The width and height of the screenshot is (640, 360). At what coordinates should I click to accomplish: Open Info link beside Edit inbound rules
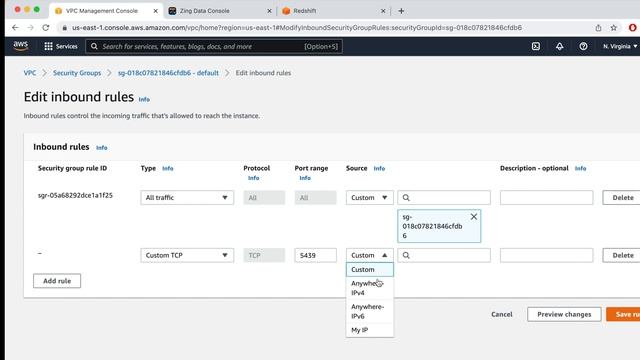click(144, 99)
